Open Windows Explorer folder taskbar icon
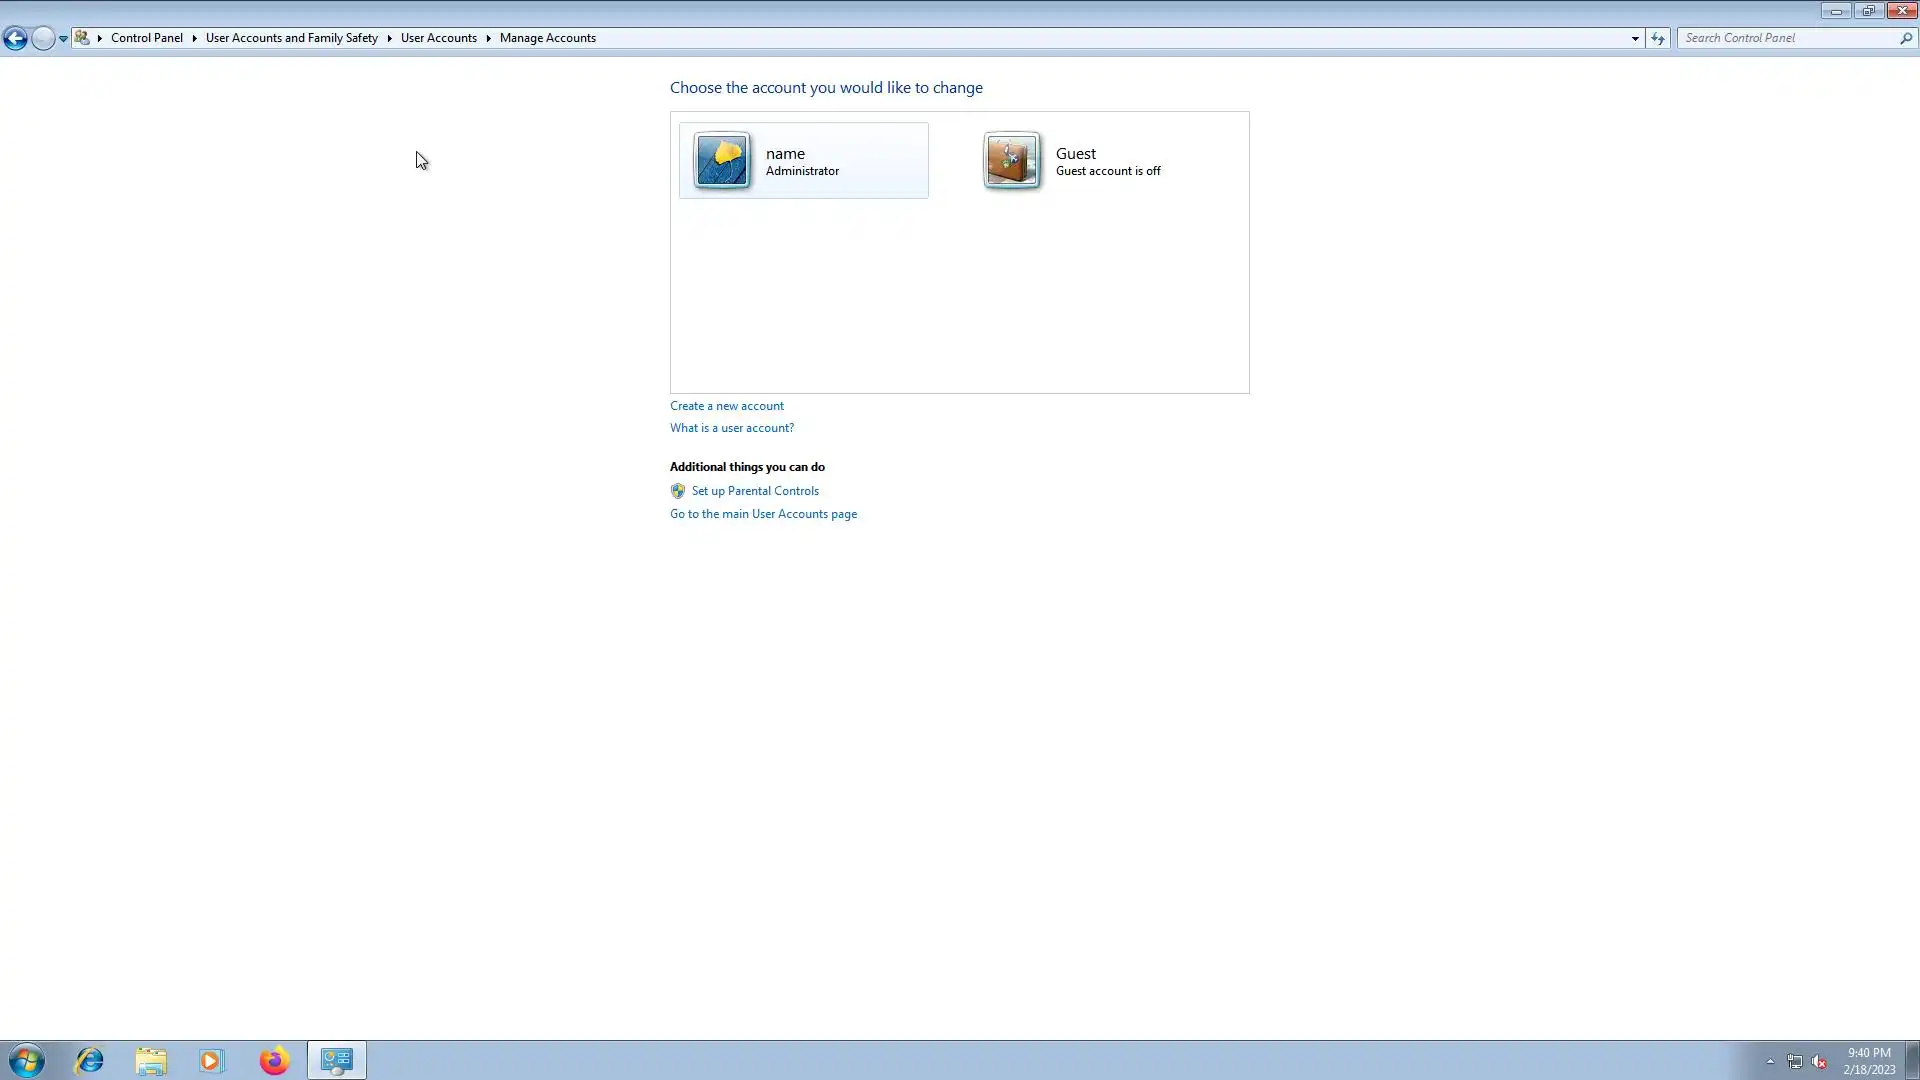Screen dimensions: 1920x1080 tap(151, 1060)
